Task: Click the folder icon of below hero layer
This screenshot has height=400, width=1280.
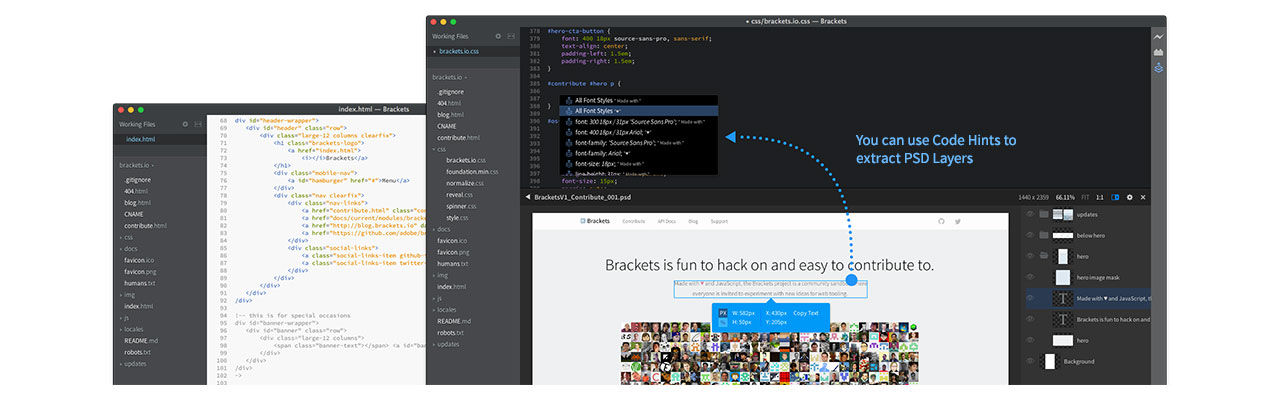Action: [1045, 235]
